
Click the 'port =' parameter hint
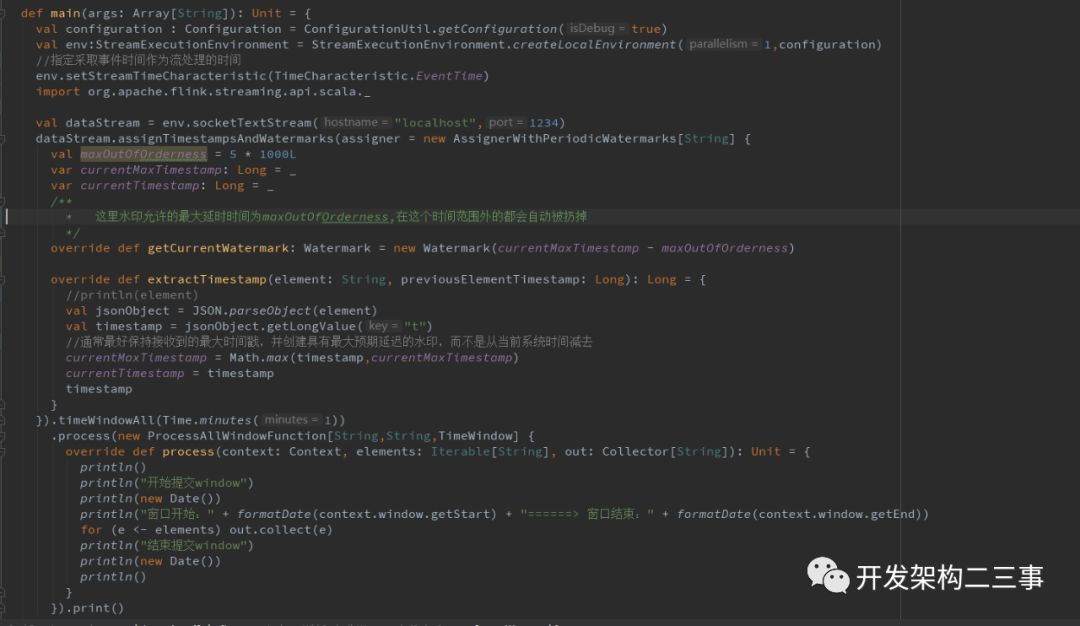point(506,122)
